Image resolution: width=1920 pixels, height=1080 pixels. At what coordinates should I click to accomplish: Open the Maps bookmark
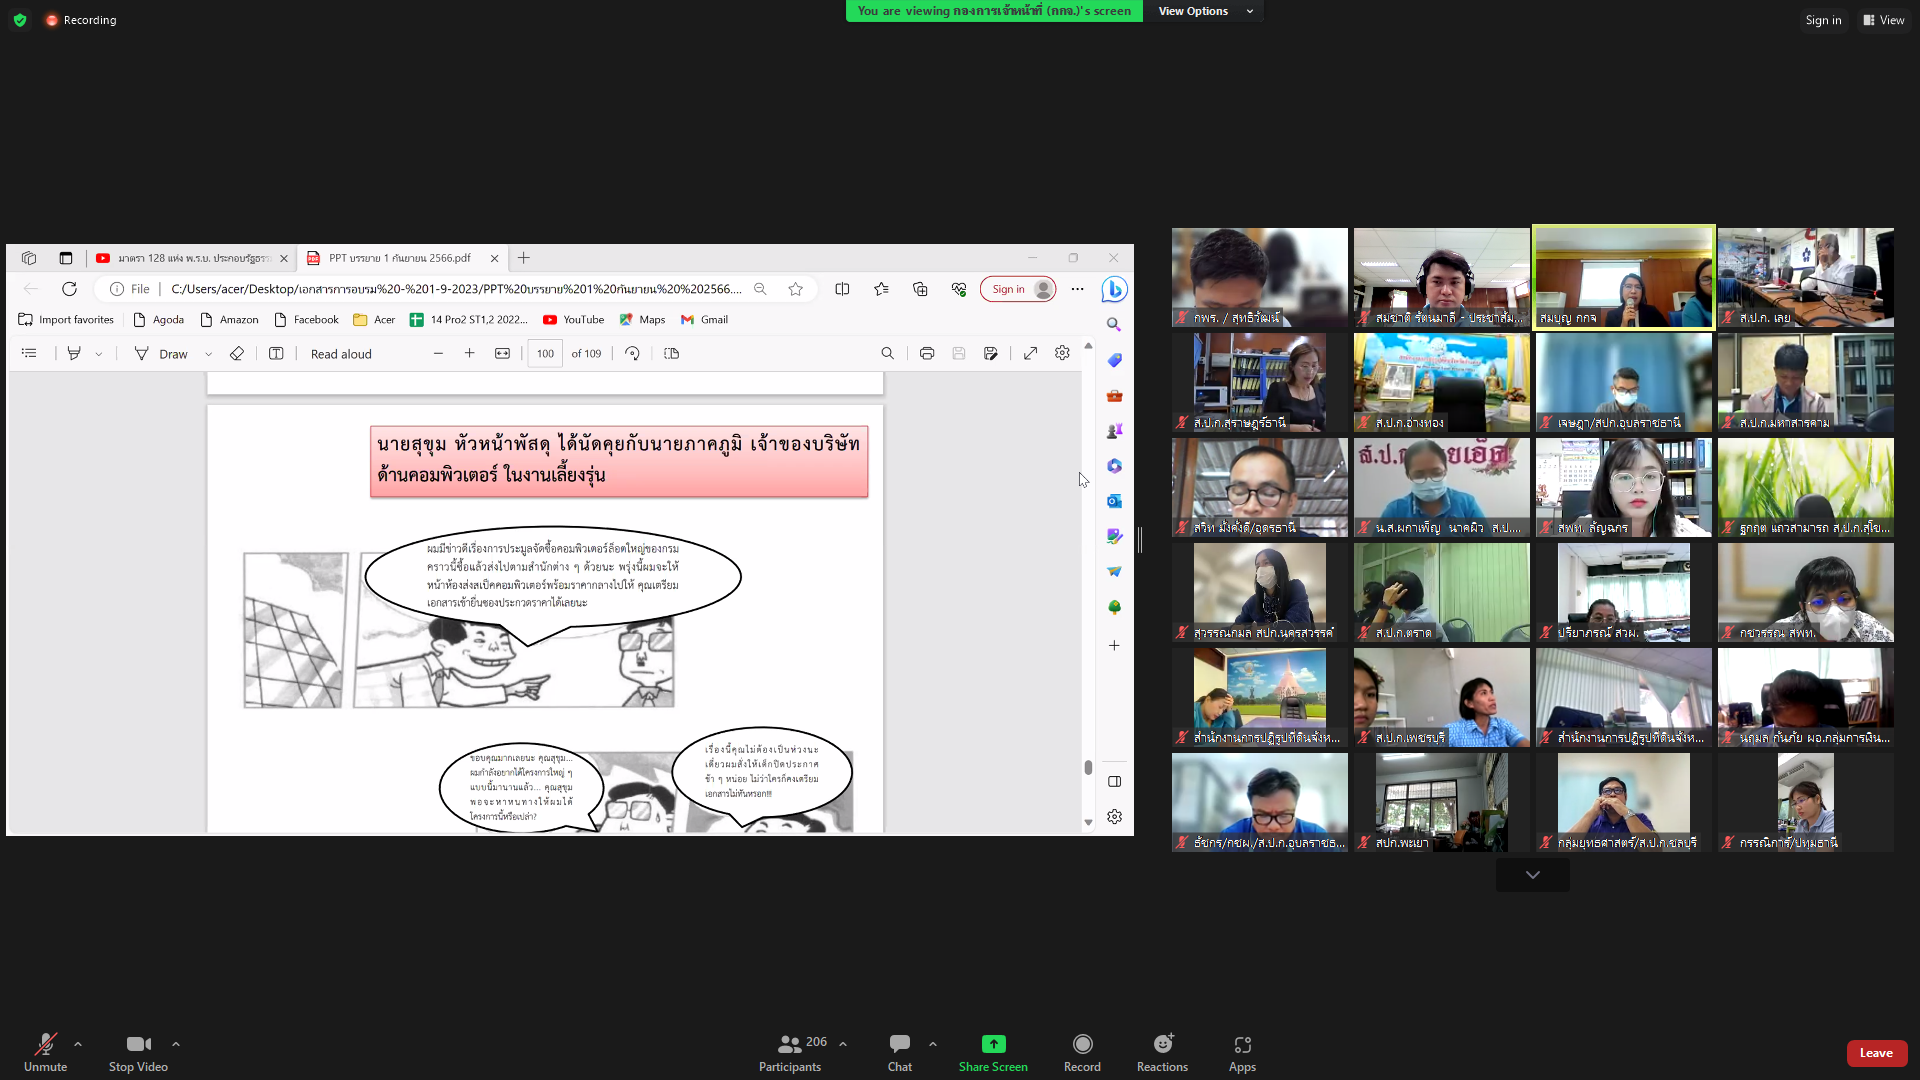click(x=642, y=320)
